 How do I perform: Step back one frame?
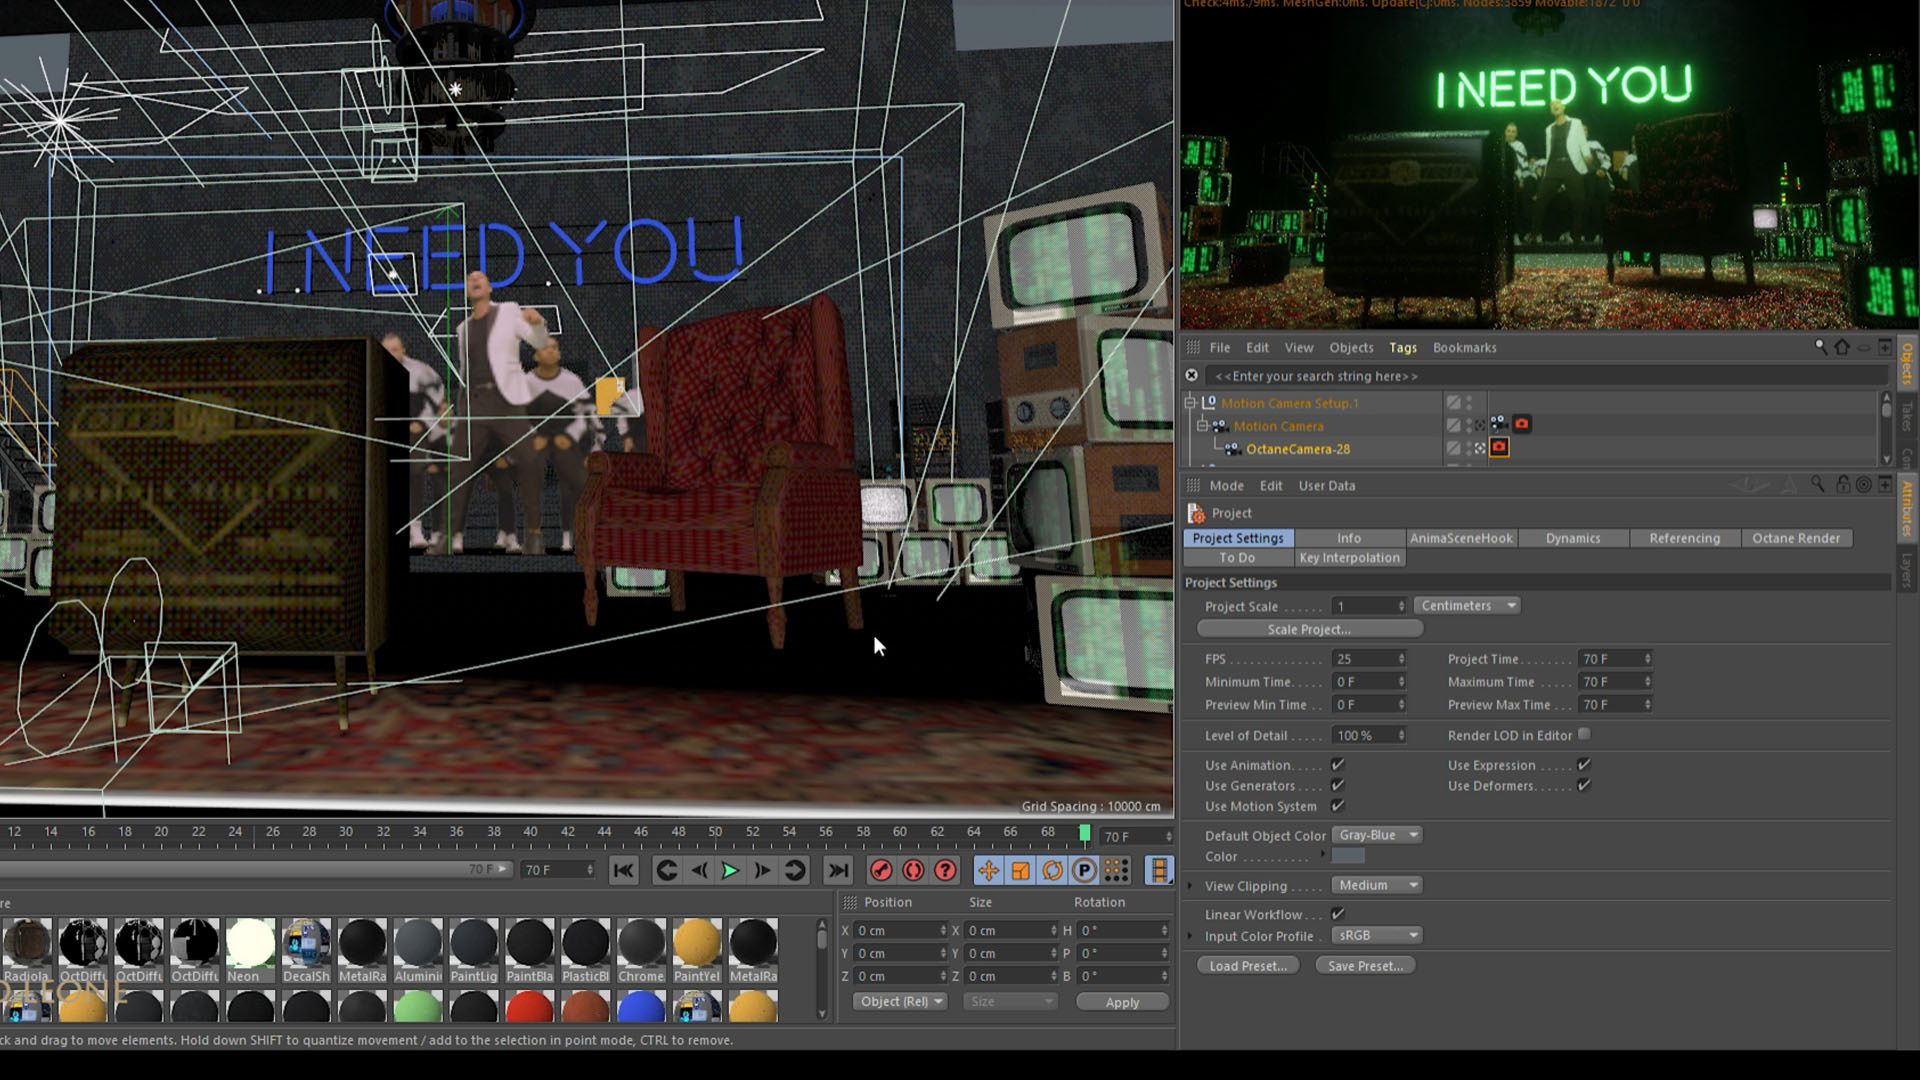coord(699,870)
